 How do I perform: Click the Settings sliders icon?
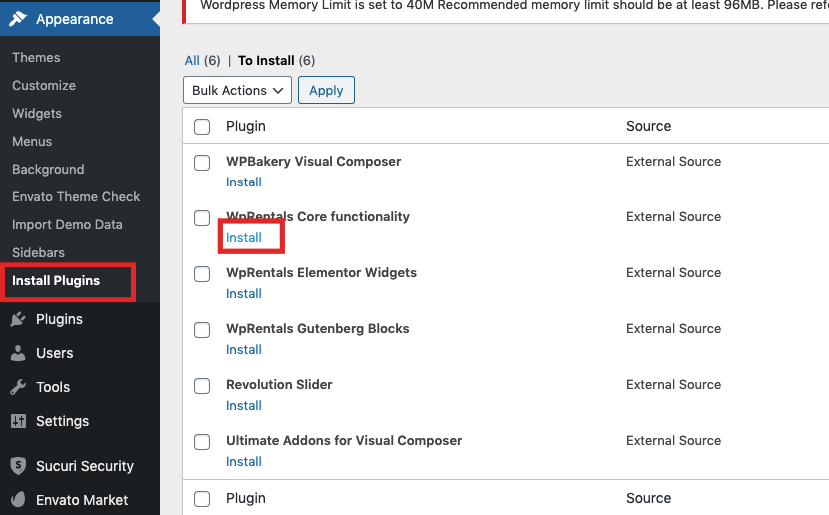[18, 421]
